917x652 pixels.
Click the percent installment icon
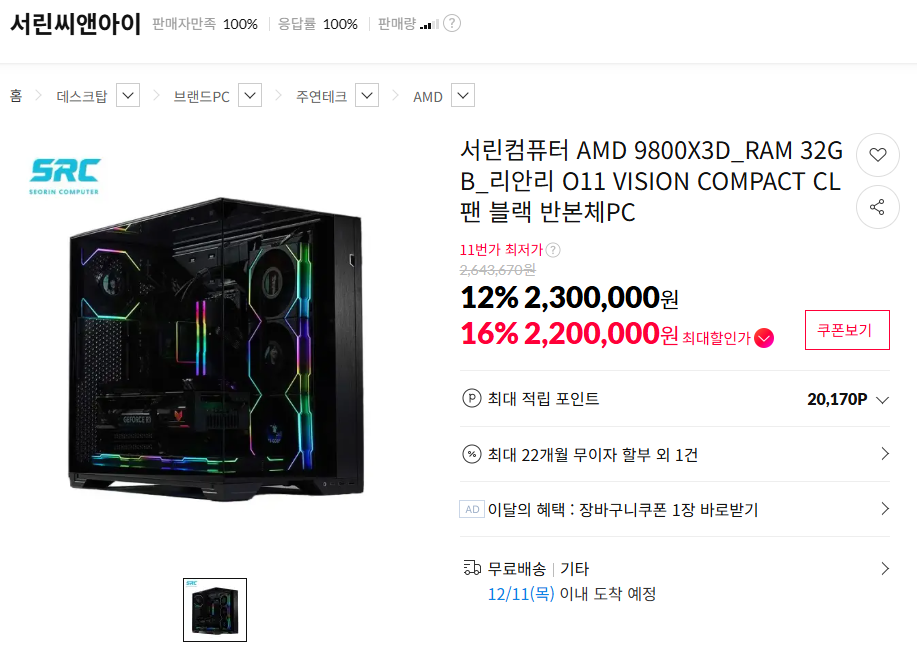tap(471, 454)
